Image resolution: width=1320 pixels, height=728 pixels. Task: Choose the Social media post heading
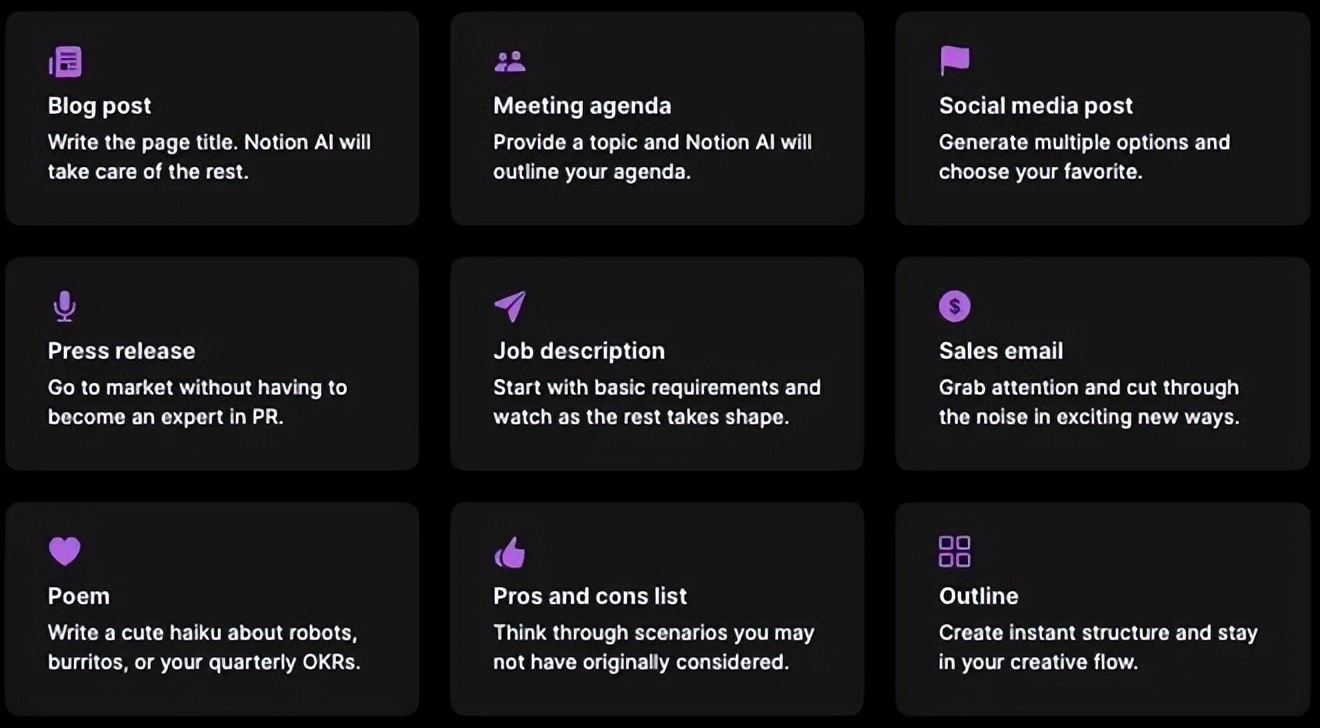pyautogui.click(x=1036, y=106)
